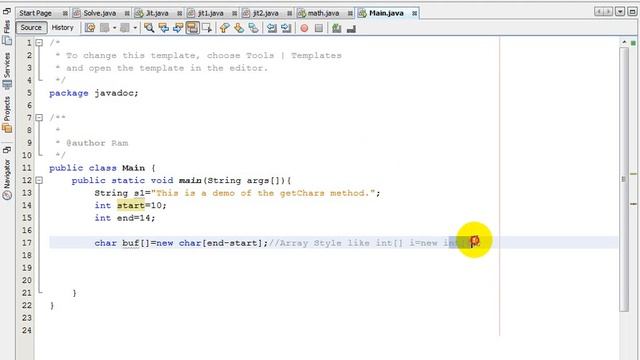
Task: Toggle bookmark on current line
Action: pos(253,28)
